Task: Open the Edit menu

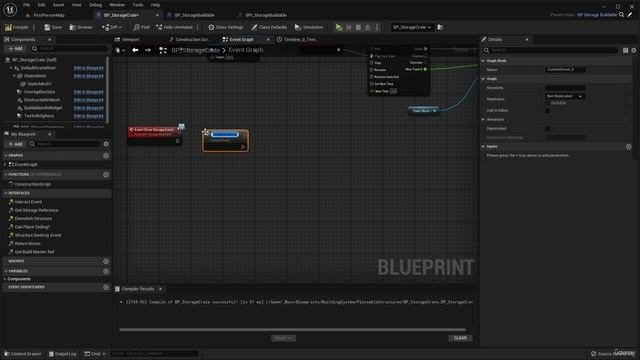Action: coord(41,5)
